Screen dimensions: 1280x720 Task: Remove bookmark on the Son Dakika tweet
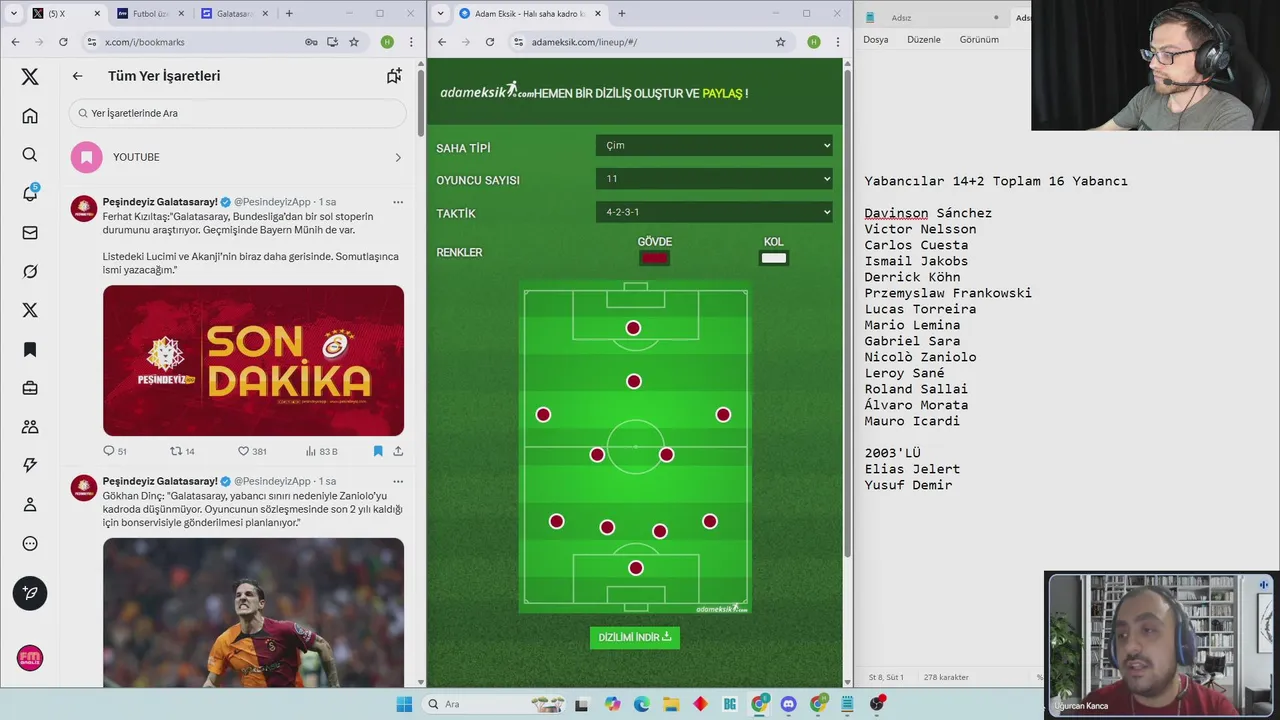[378, 451]
